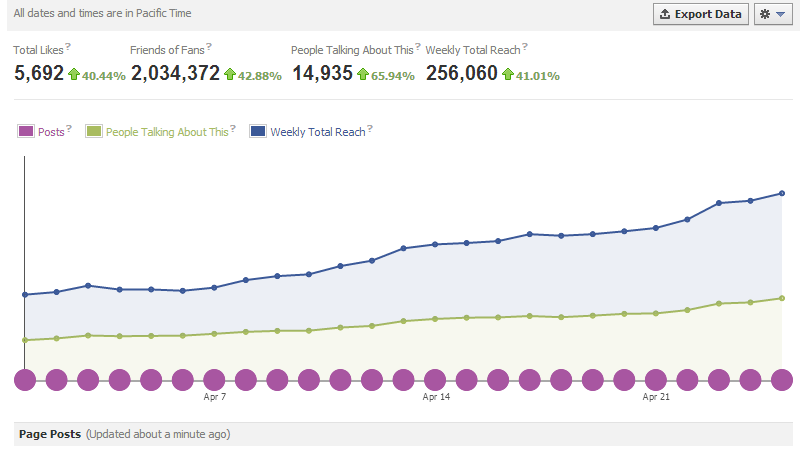Click green arrow beside 256,060 reach

508,74
